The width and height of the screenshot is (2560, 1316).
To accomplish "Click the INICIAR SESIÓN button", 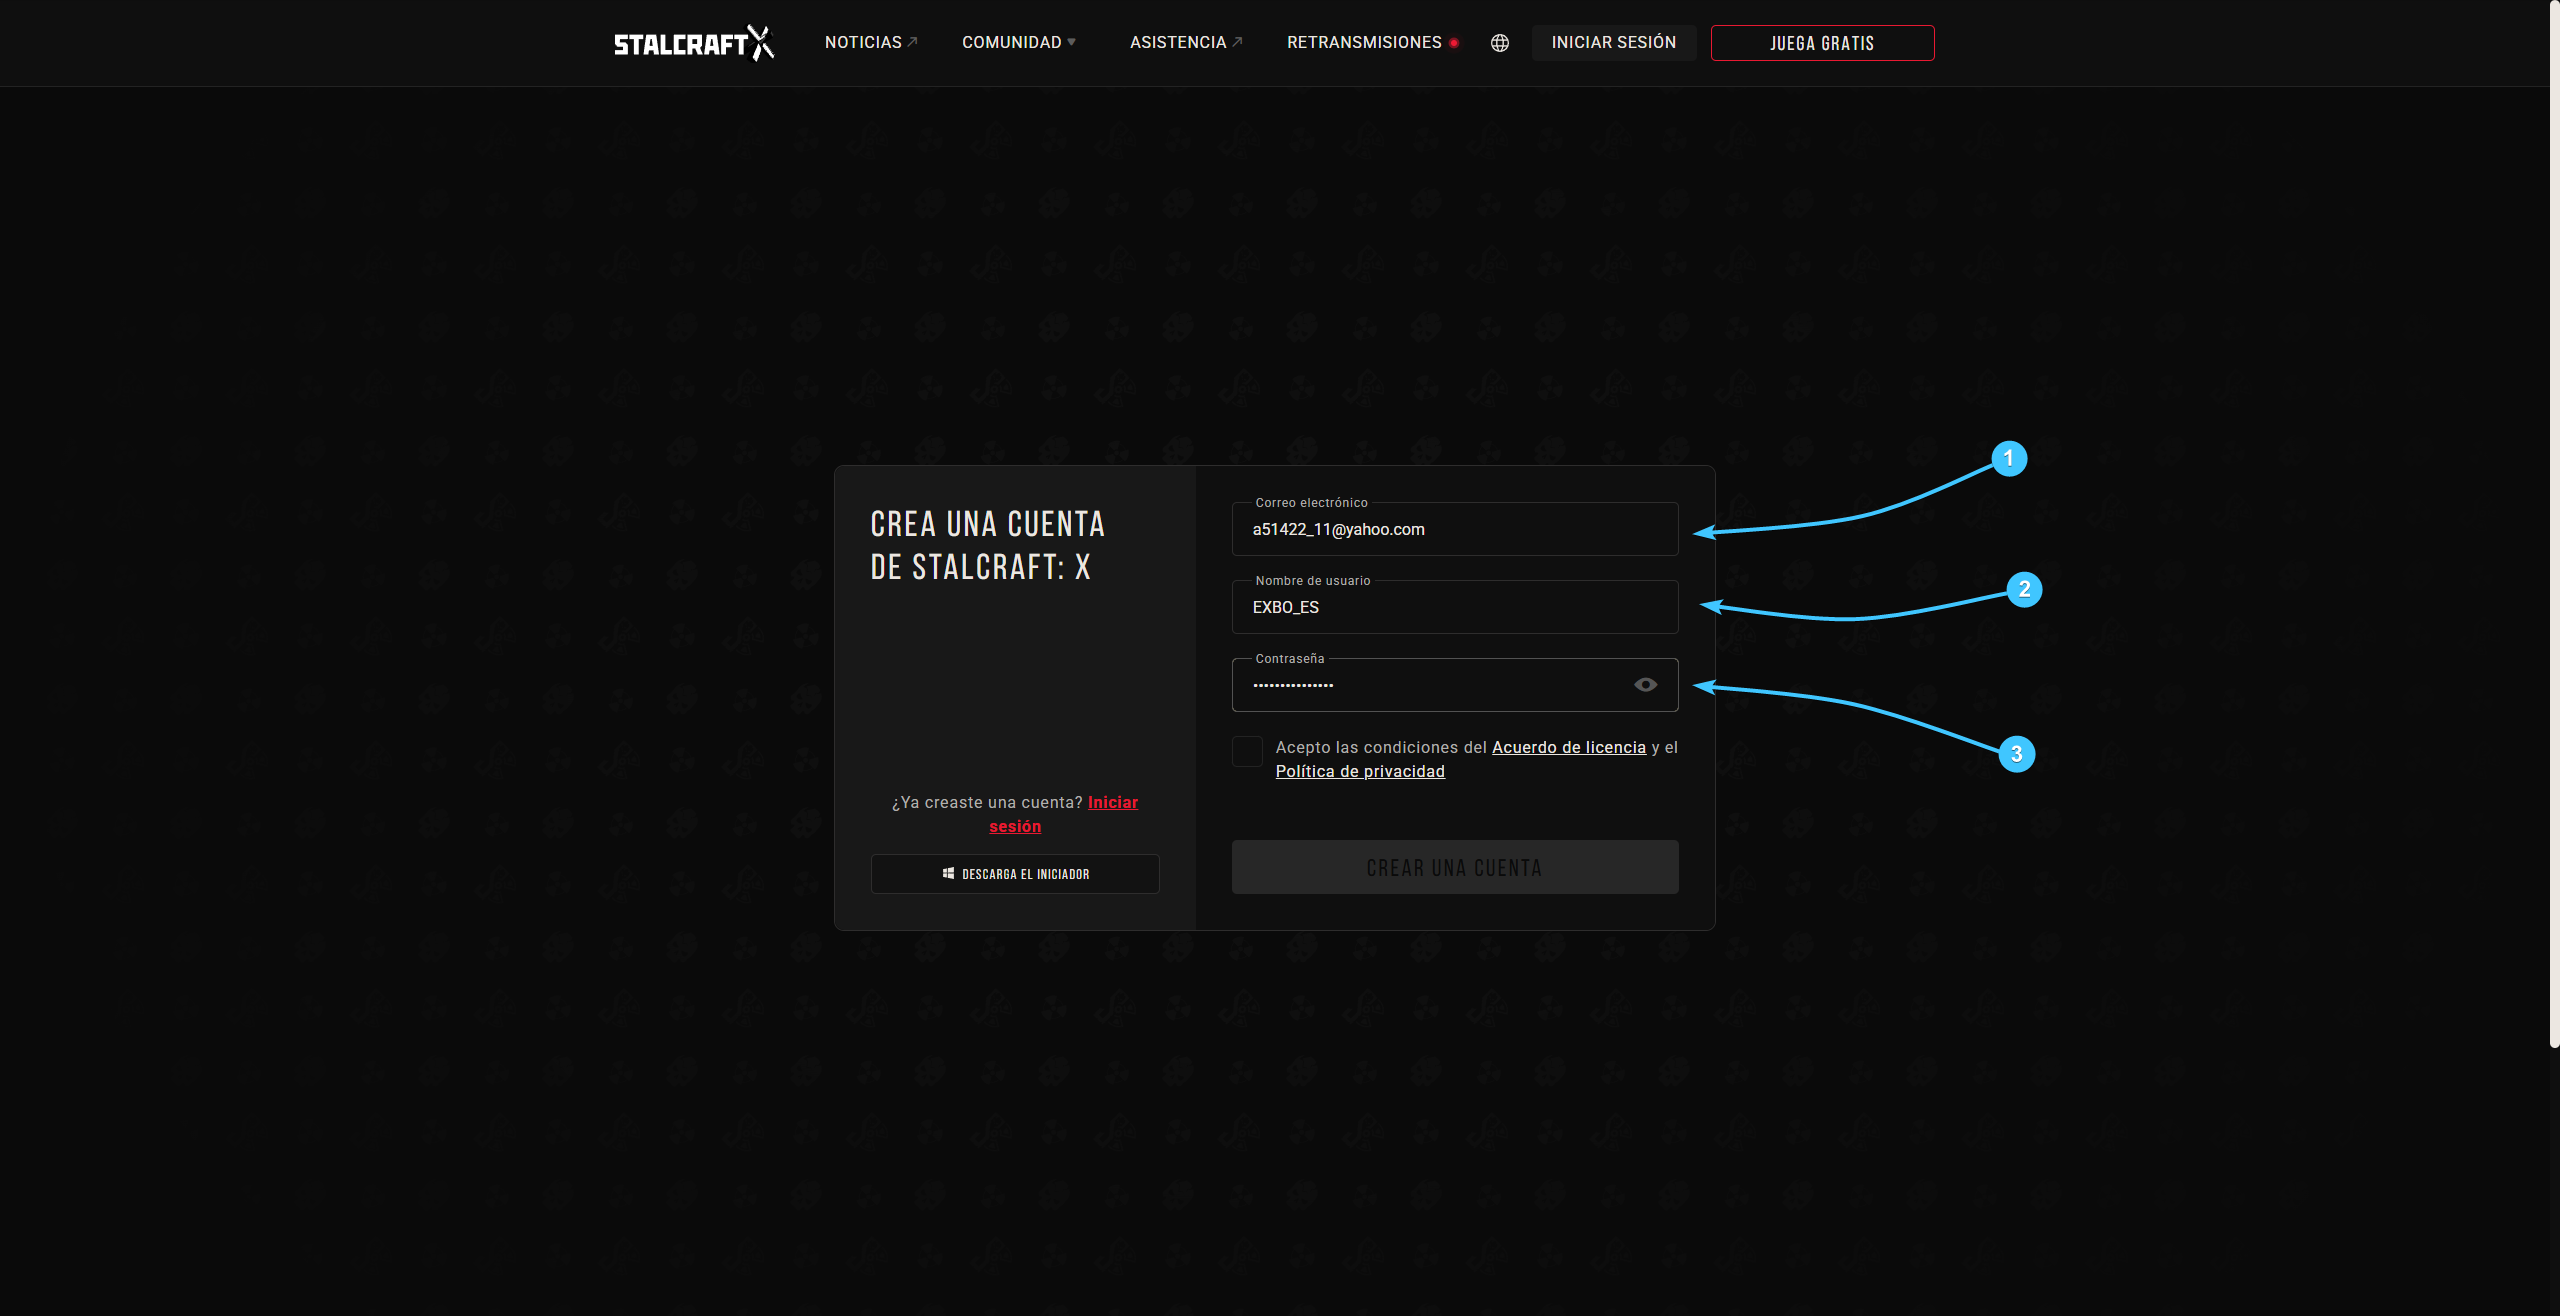I will (x=1614, y=42).
